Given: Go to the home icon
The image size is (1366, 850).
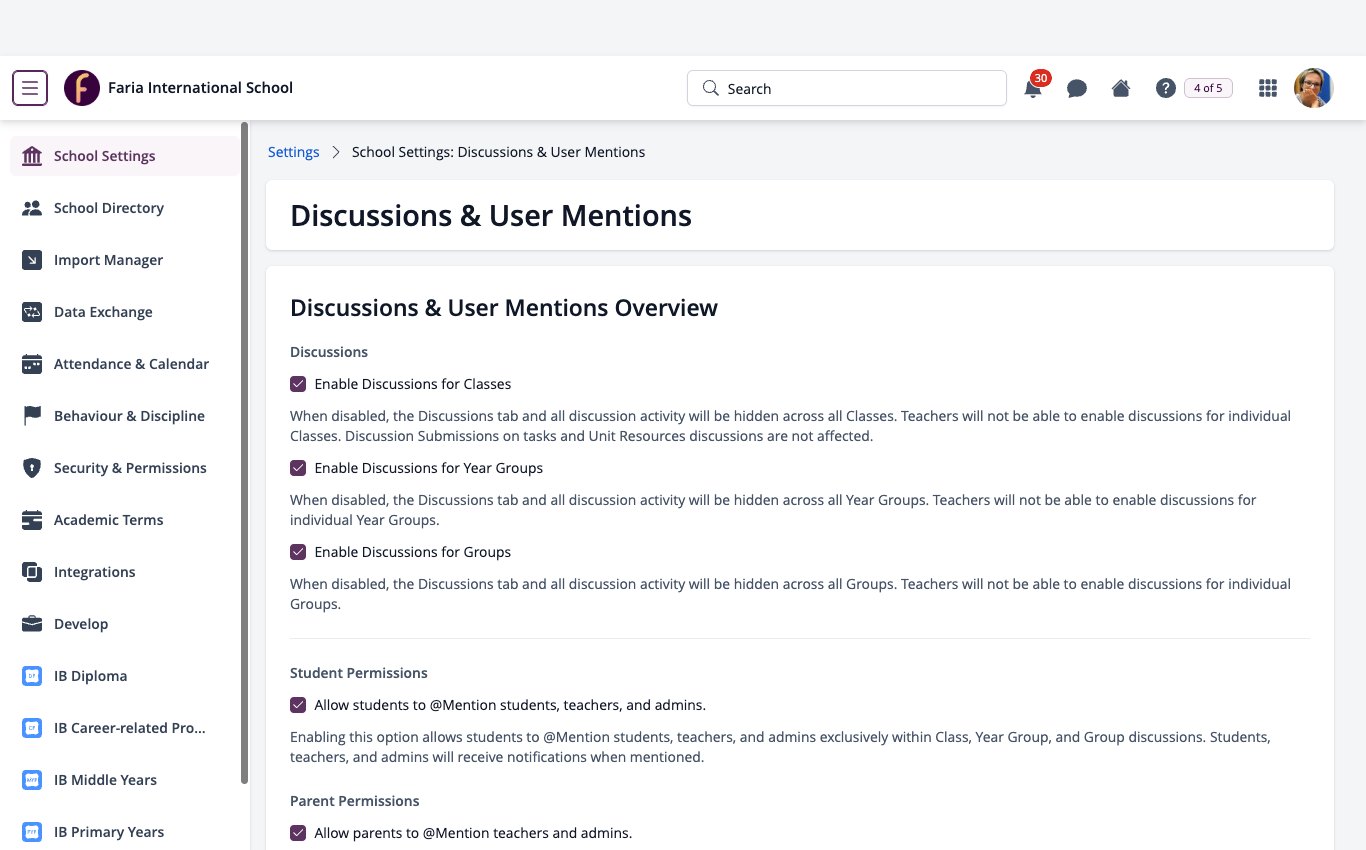Looking at the screenshot, I should pyautogui.click(x=1121, y=88).
